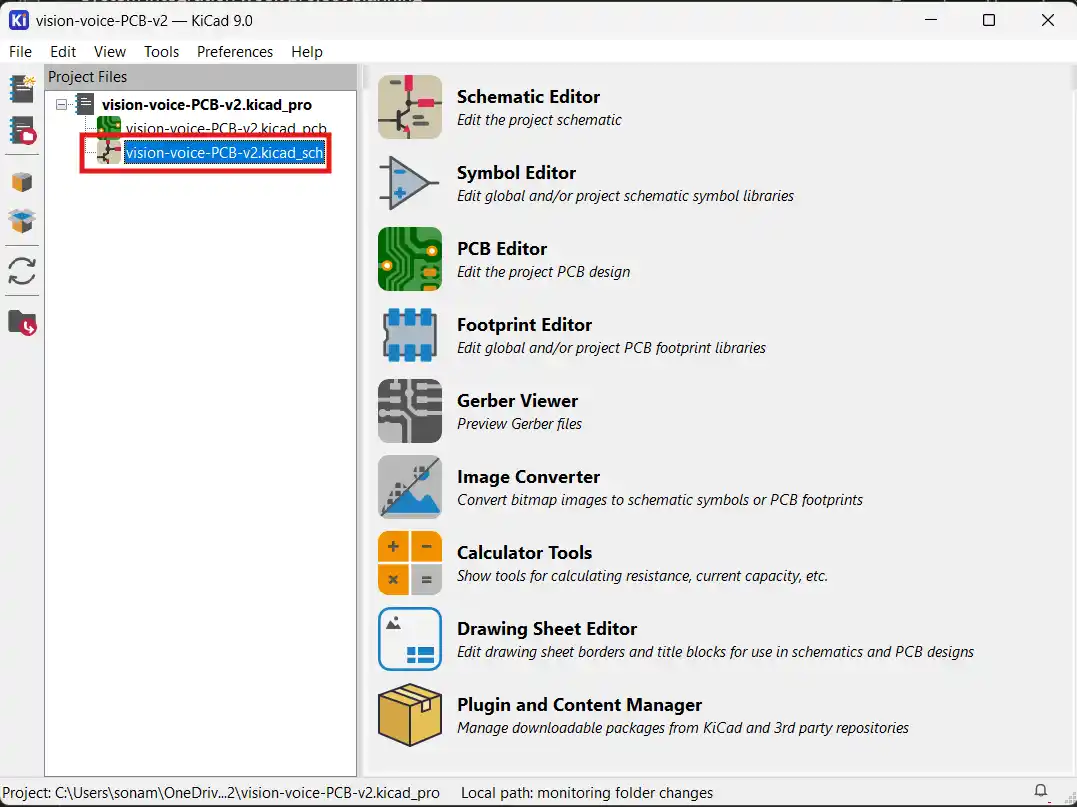Select vision-voice-PCB-v2.kicad_pcb file
The image size is (1077, 807).
point(226,128)
